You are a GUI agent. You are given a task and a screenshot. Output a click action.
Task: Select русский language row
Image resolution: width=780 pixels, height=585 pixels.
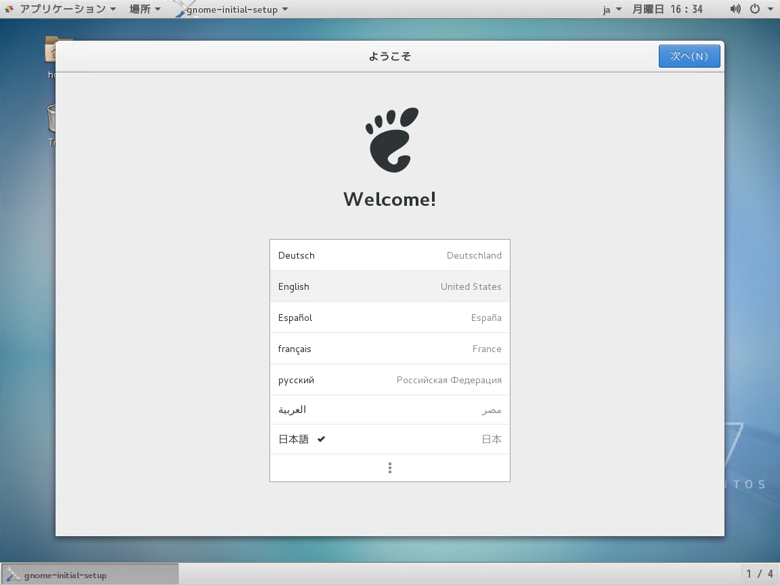pyautogui.click(x=390, y=380)
